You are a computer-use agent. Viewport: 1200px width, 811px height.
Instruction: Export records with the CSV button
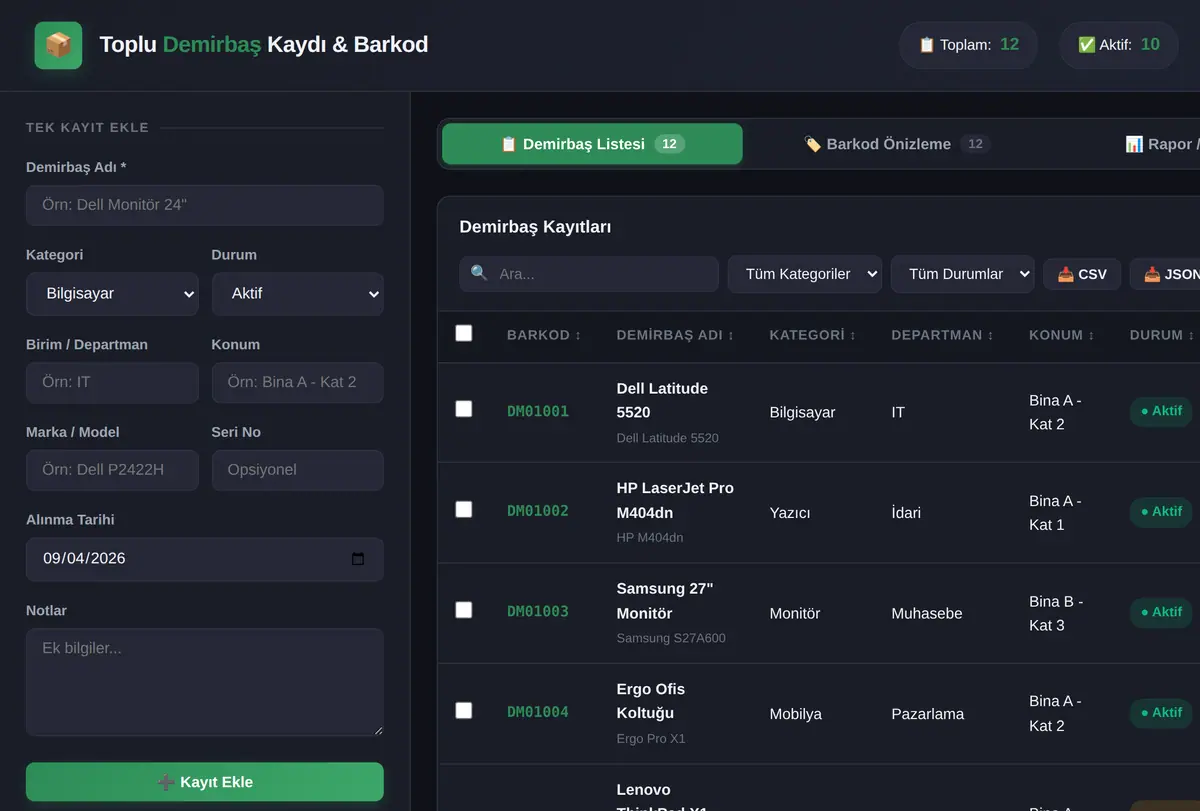1082,274
